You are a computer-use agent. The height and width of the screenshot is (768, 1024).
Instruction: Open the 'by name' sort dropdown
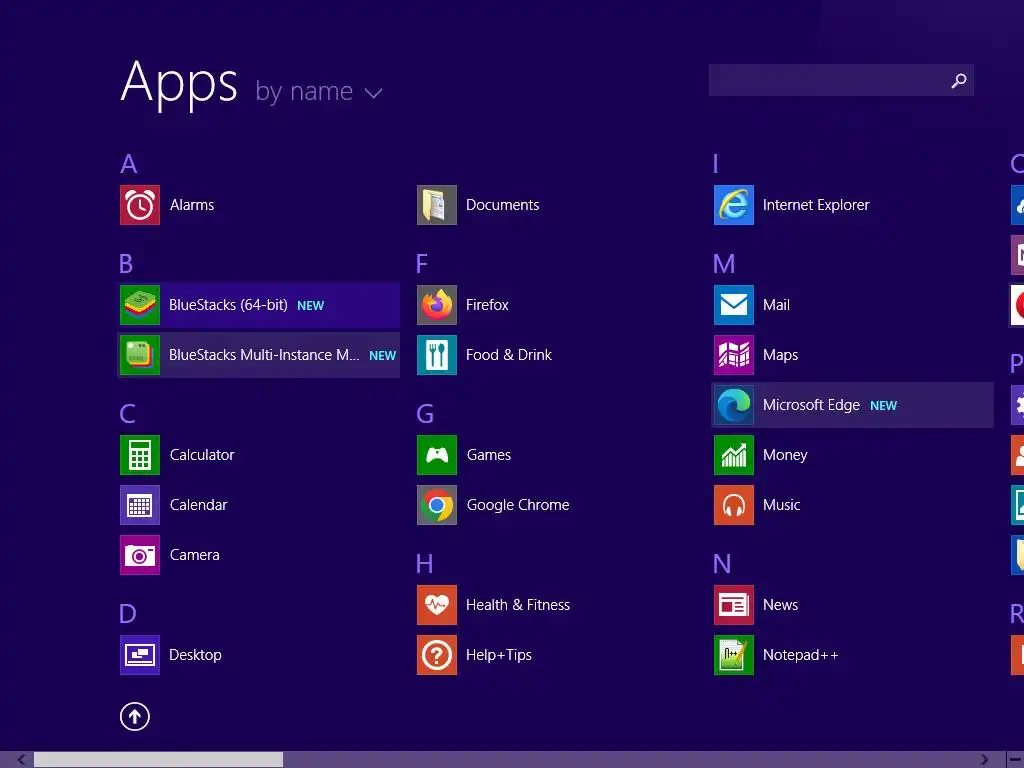pyautogui.click(x=318, y=91)
